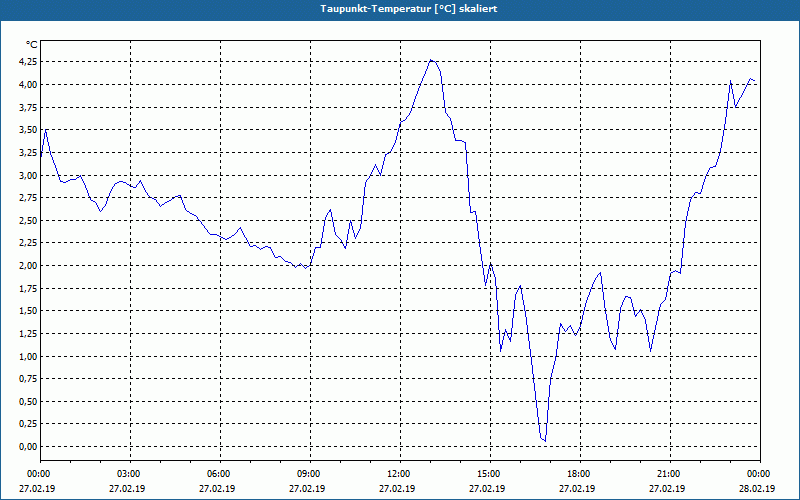Click the 28.02.19 date label
This screenshot has width=800, height=500.
[757, 488]
